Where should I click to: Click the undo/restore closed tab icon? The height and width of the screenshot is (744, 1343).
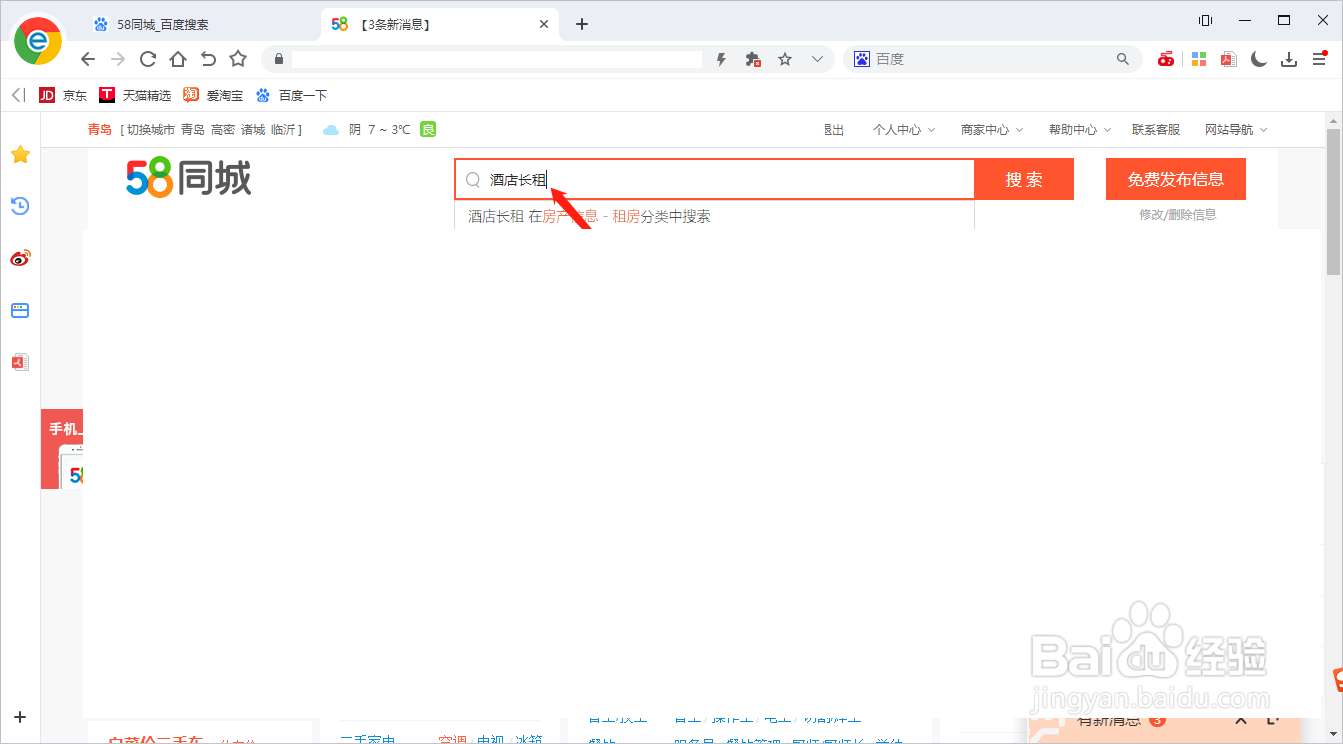click(208, 59)
